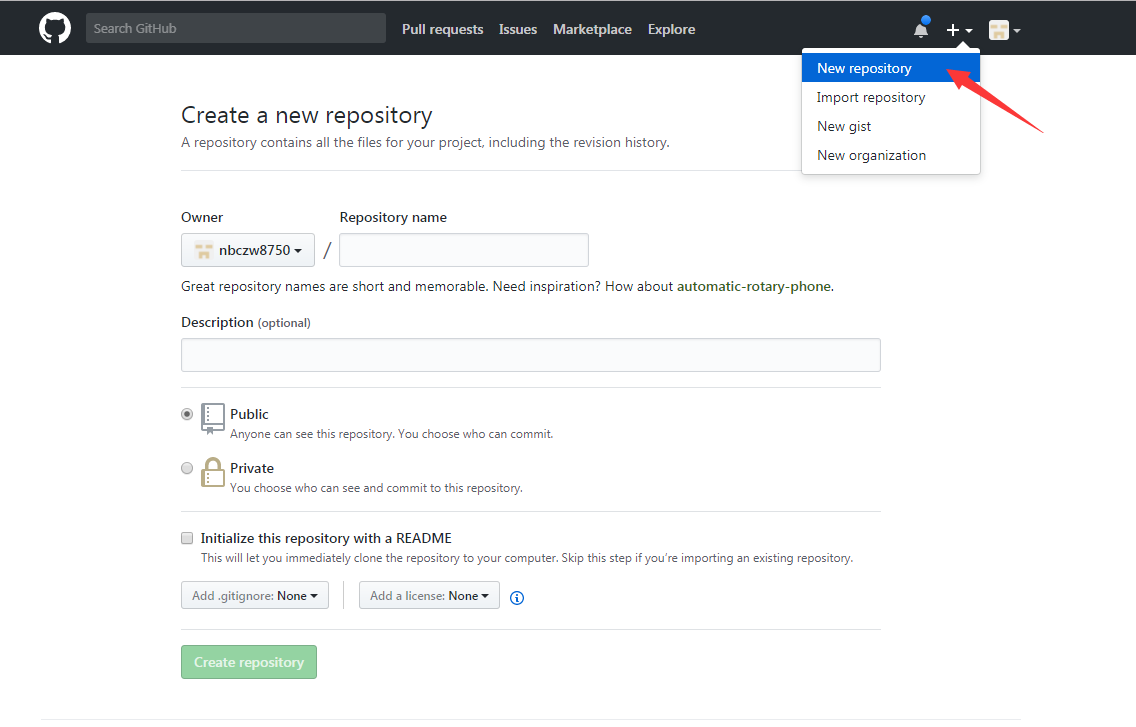The width and height of the screenshot is (1136, 727).
Task: Click the license info circle icon
Action: pyautogui.click(x=517, y=597)
